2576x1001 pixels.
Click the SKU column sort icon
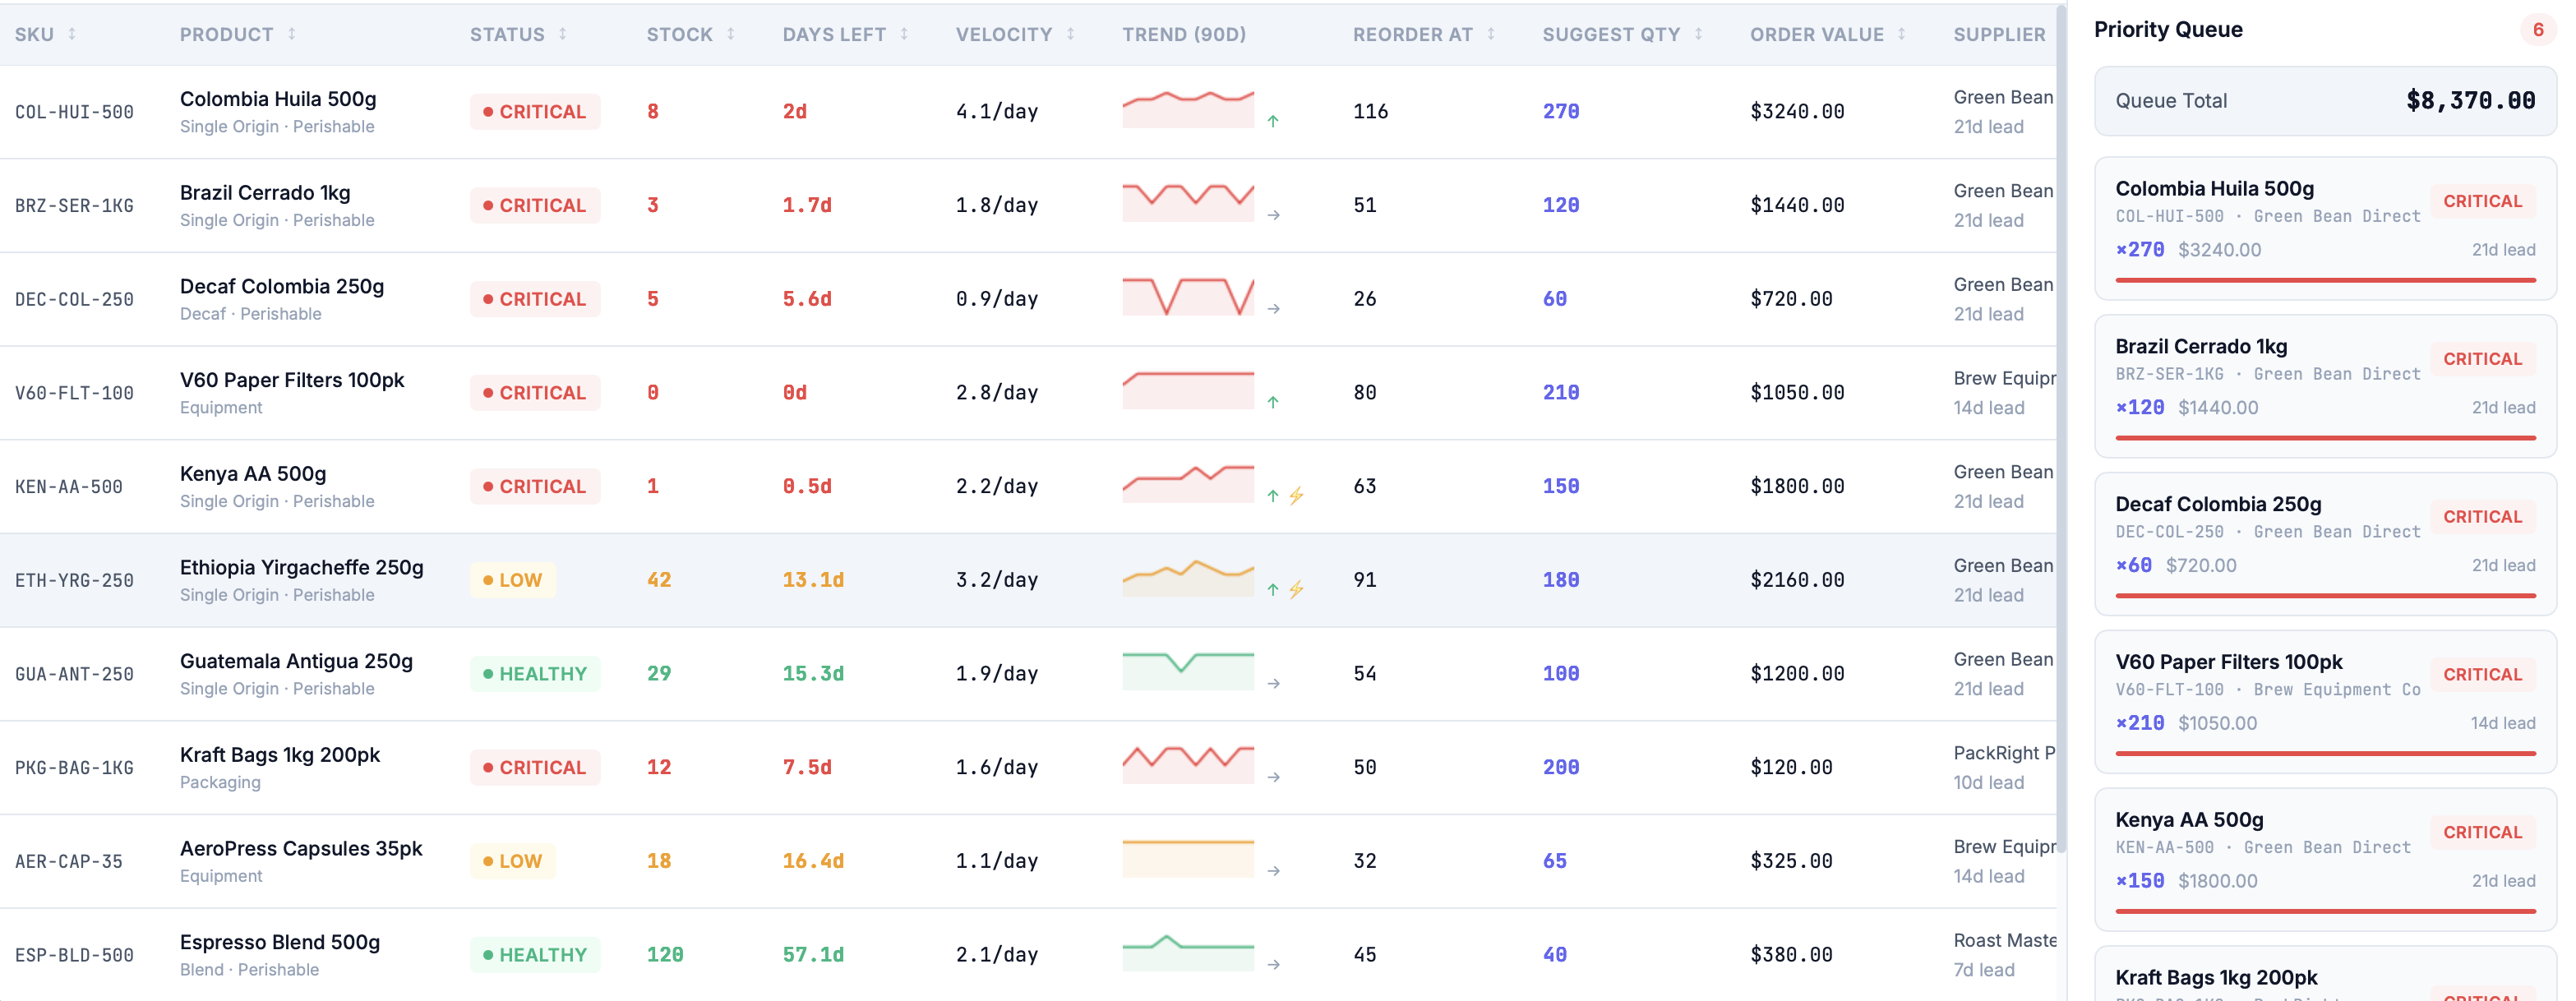pyautogui.click(x=72, y=34)
